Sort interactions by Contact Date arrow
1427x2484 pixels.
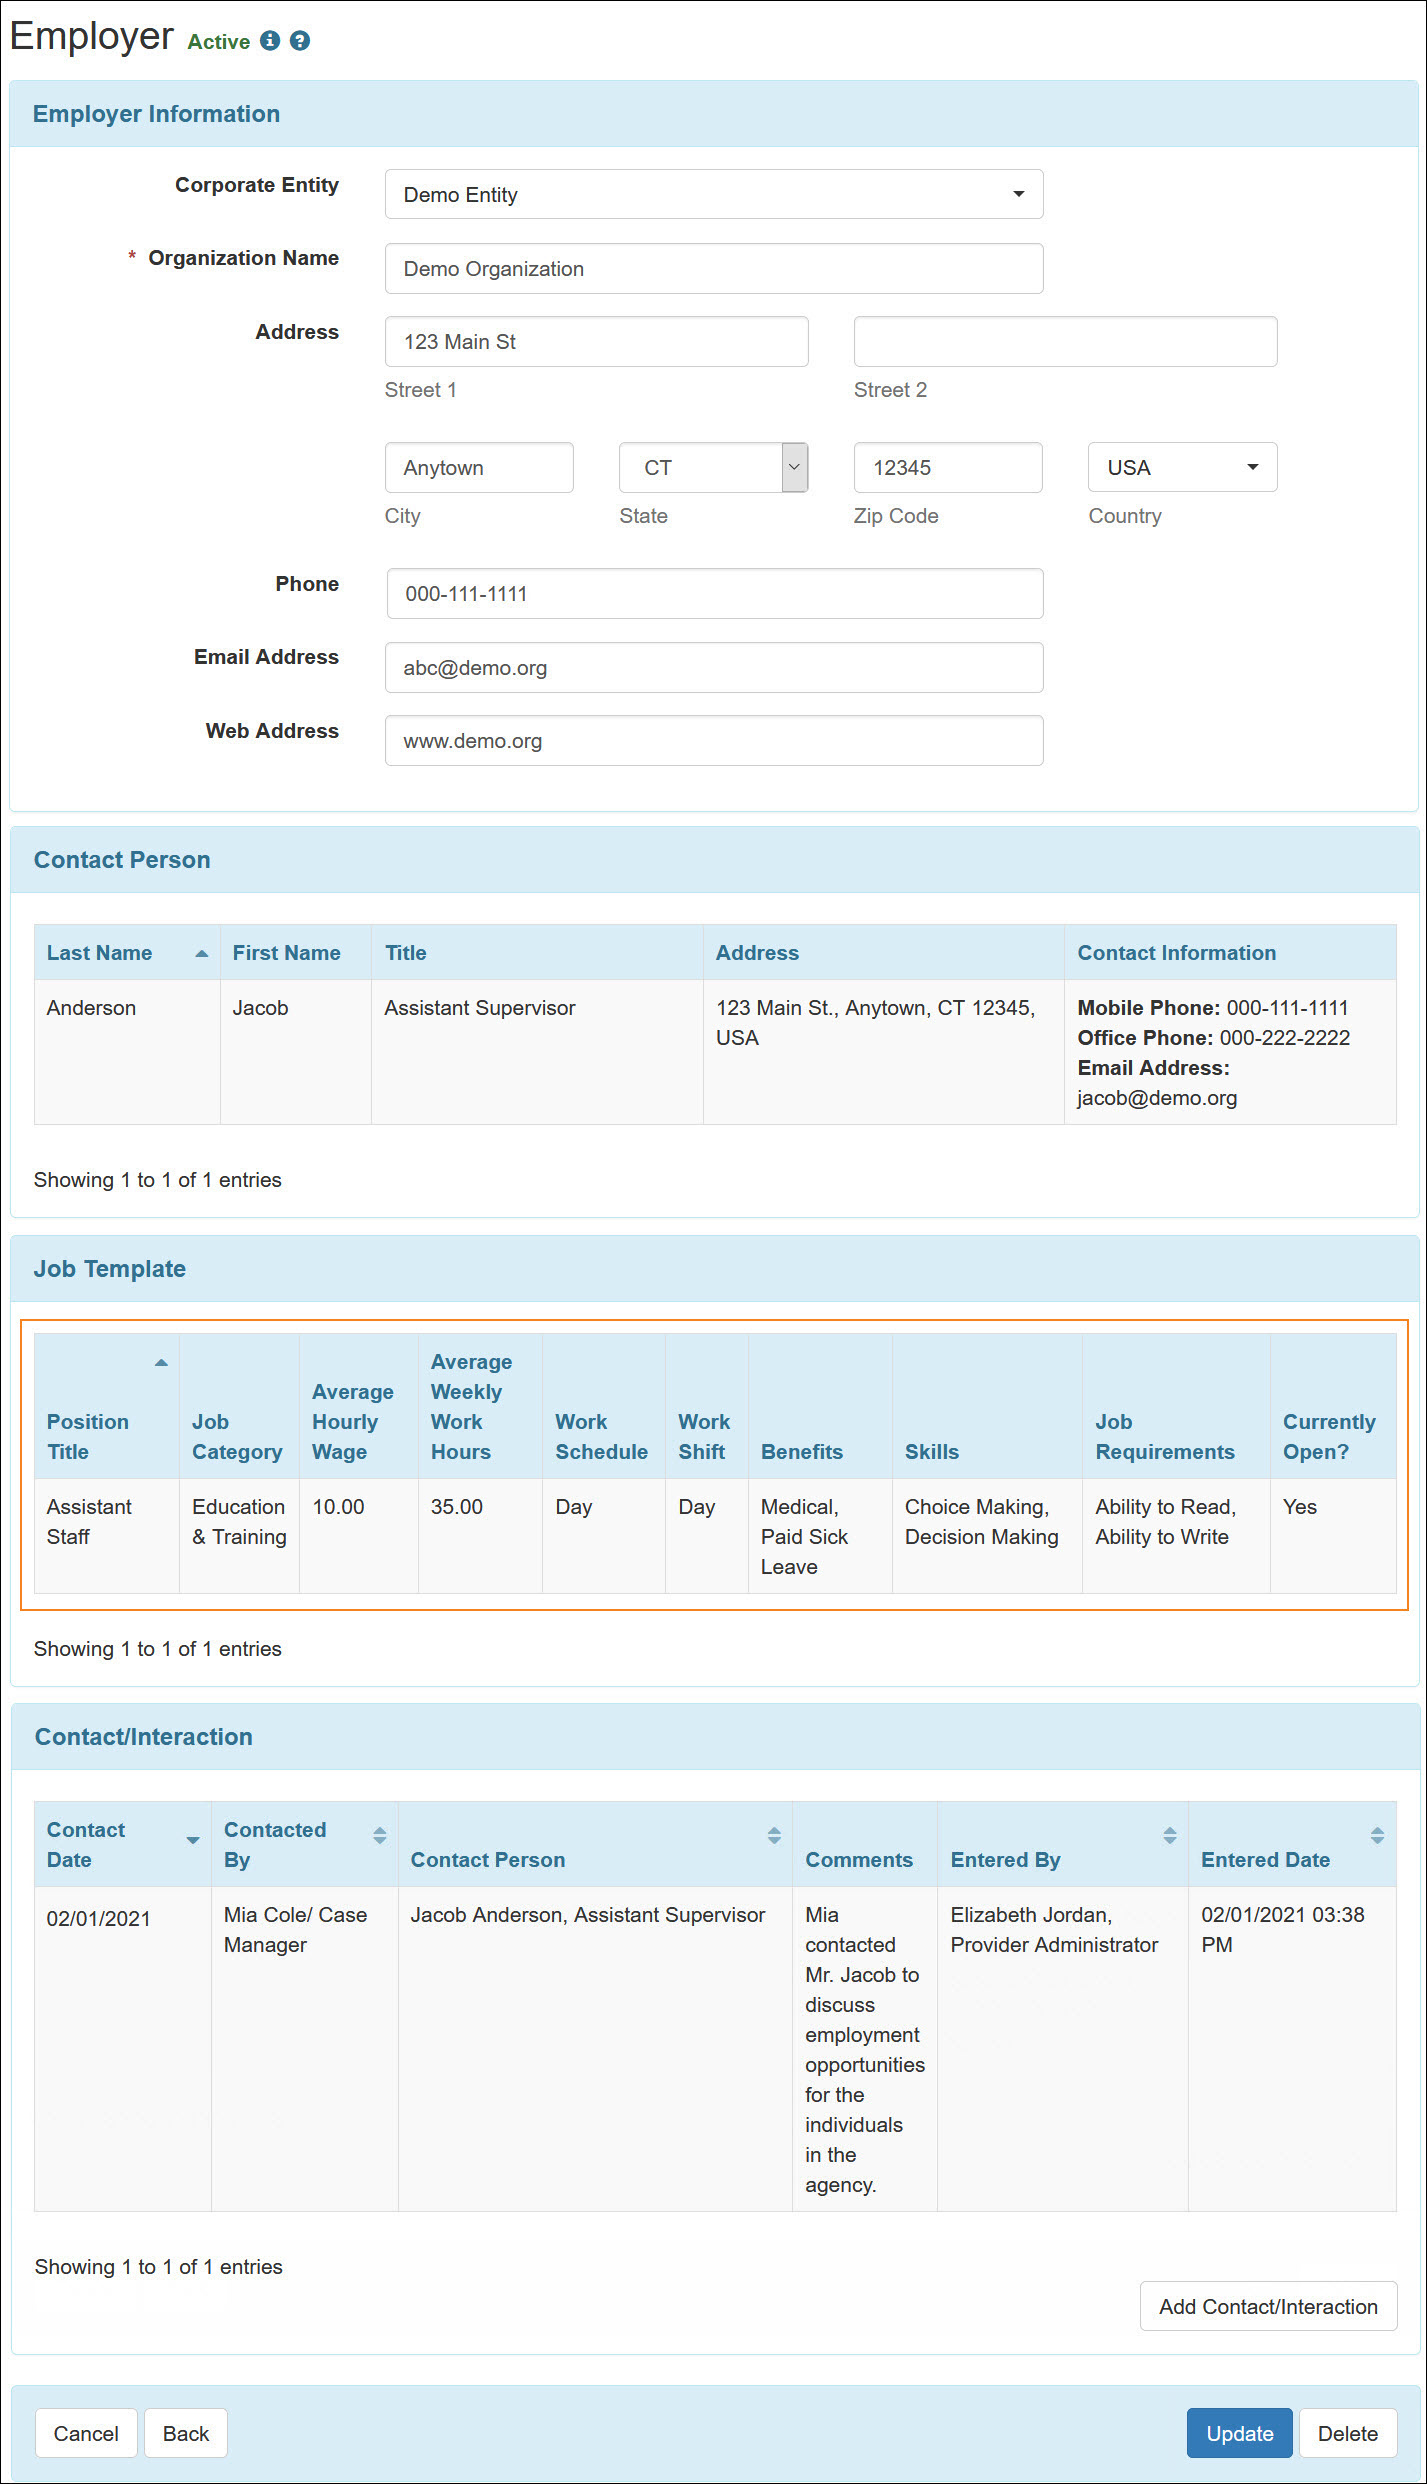tap(192, 1840)
